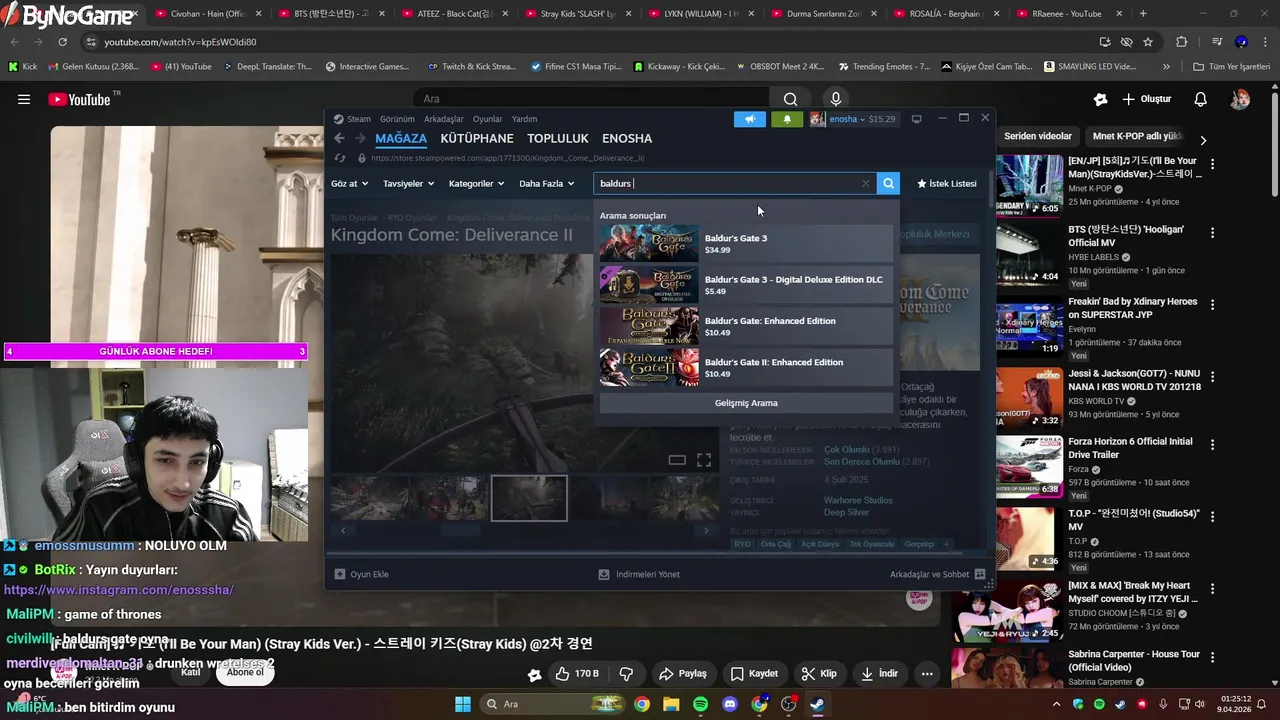Open enosha account wallet dropdown
The width and height of the screenshot is (1280, 720).
click(853, 119)
